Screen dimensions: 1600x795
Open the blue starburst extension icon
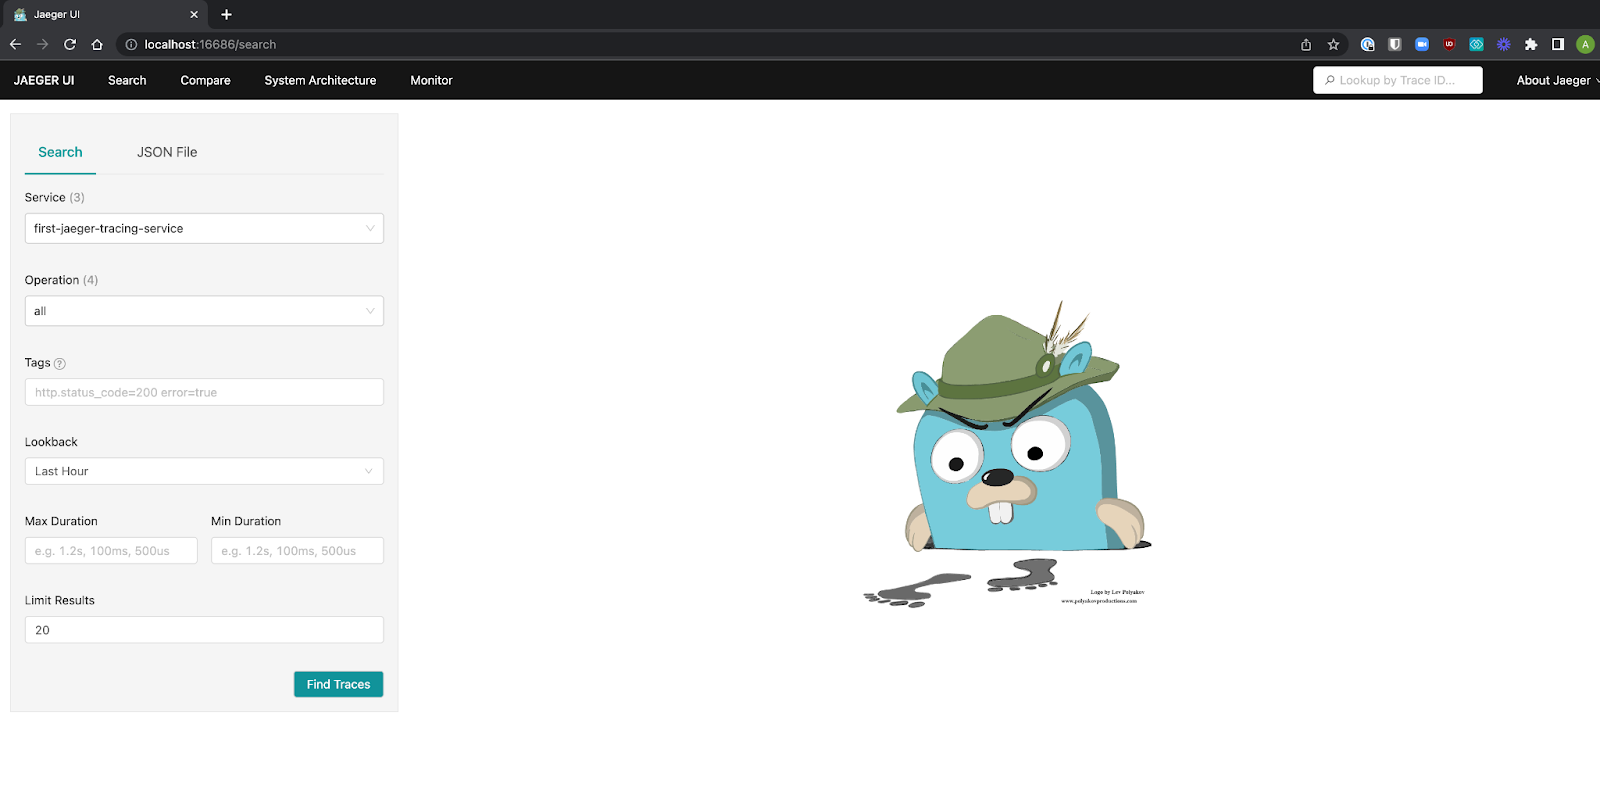(1503, 44)
